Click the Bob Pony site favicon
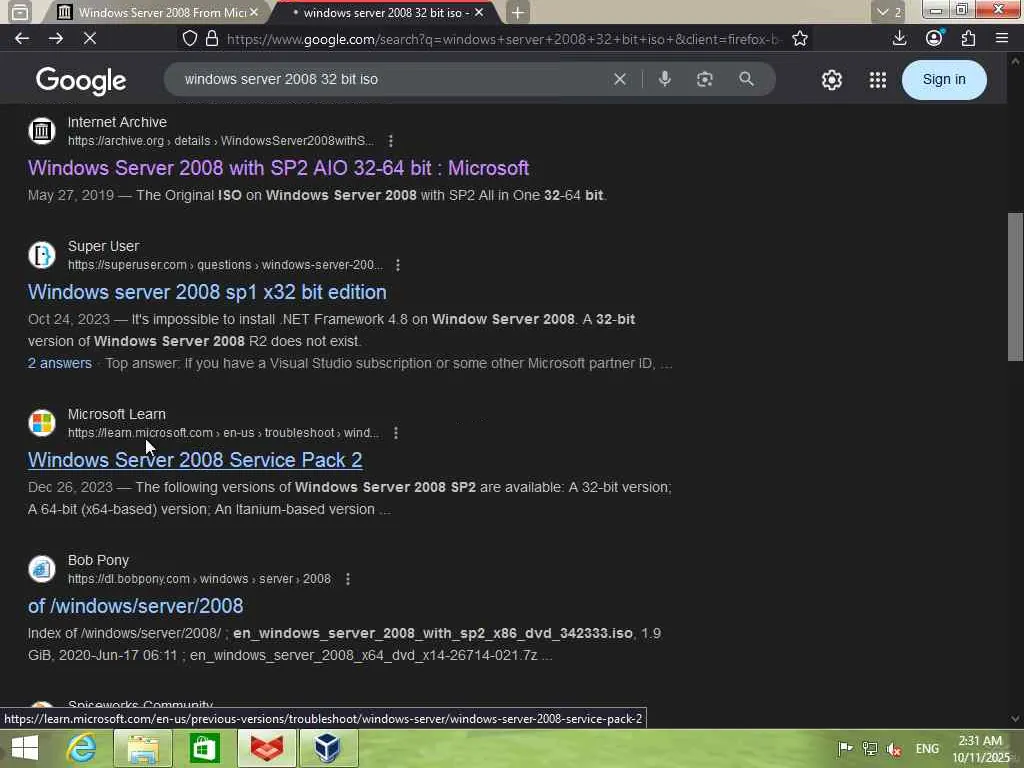This screenshot has height=768, width=1024. [42, 569]
